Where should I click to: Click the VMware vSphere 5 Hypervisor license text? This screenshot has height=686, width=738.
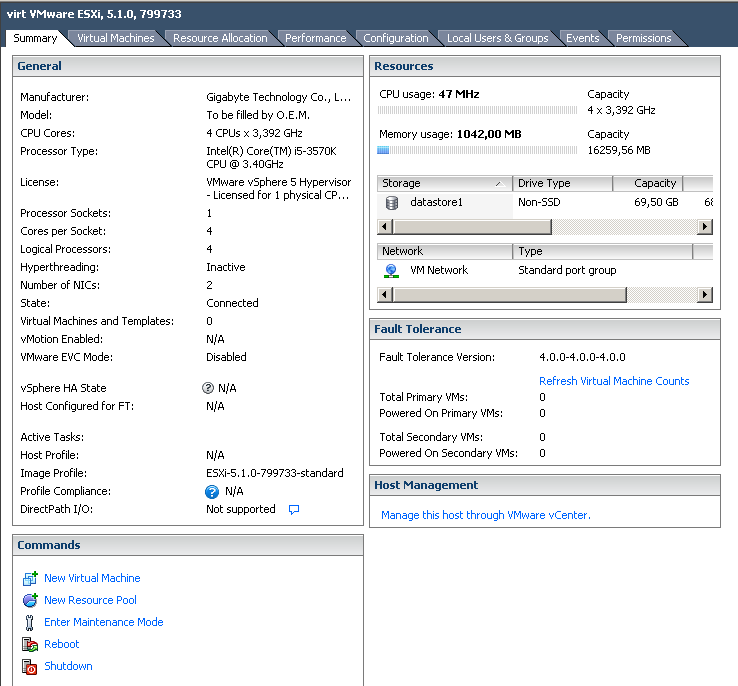279,189
